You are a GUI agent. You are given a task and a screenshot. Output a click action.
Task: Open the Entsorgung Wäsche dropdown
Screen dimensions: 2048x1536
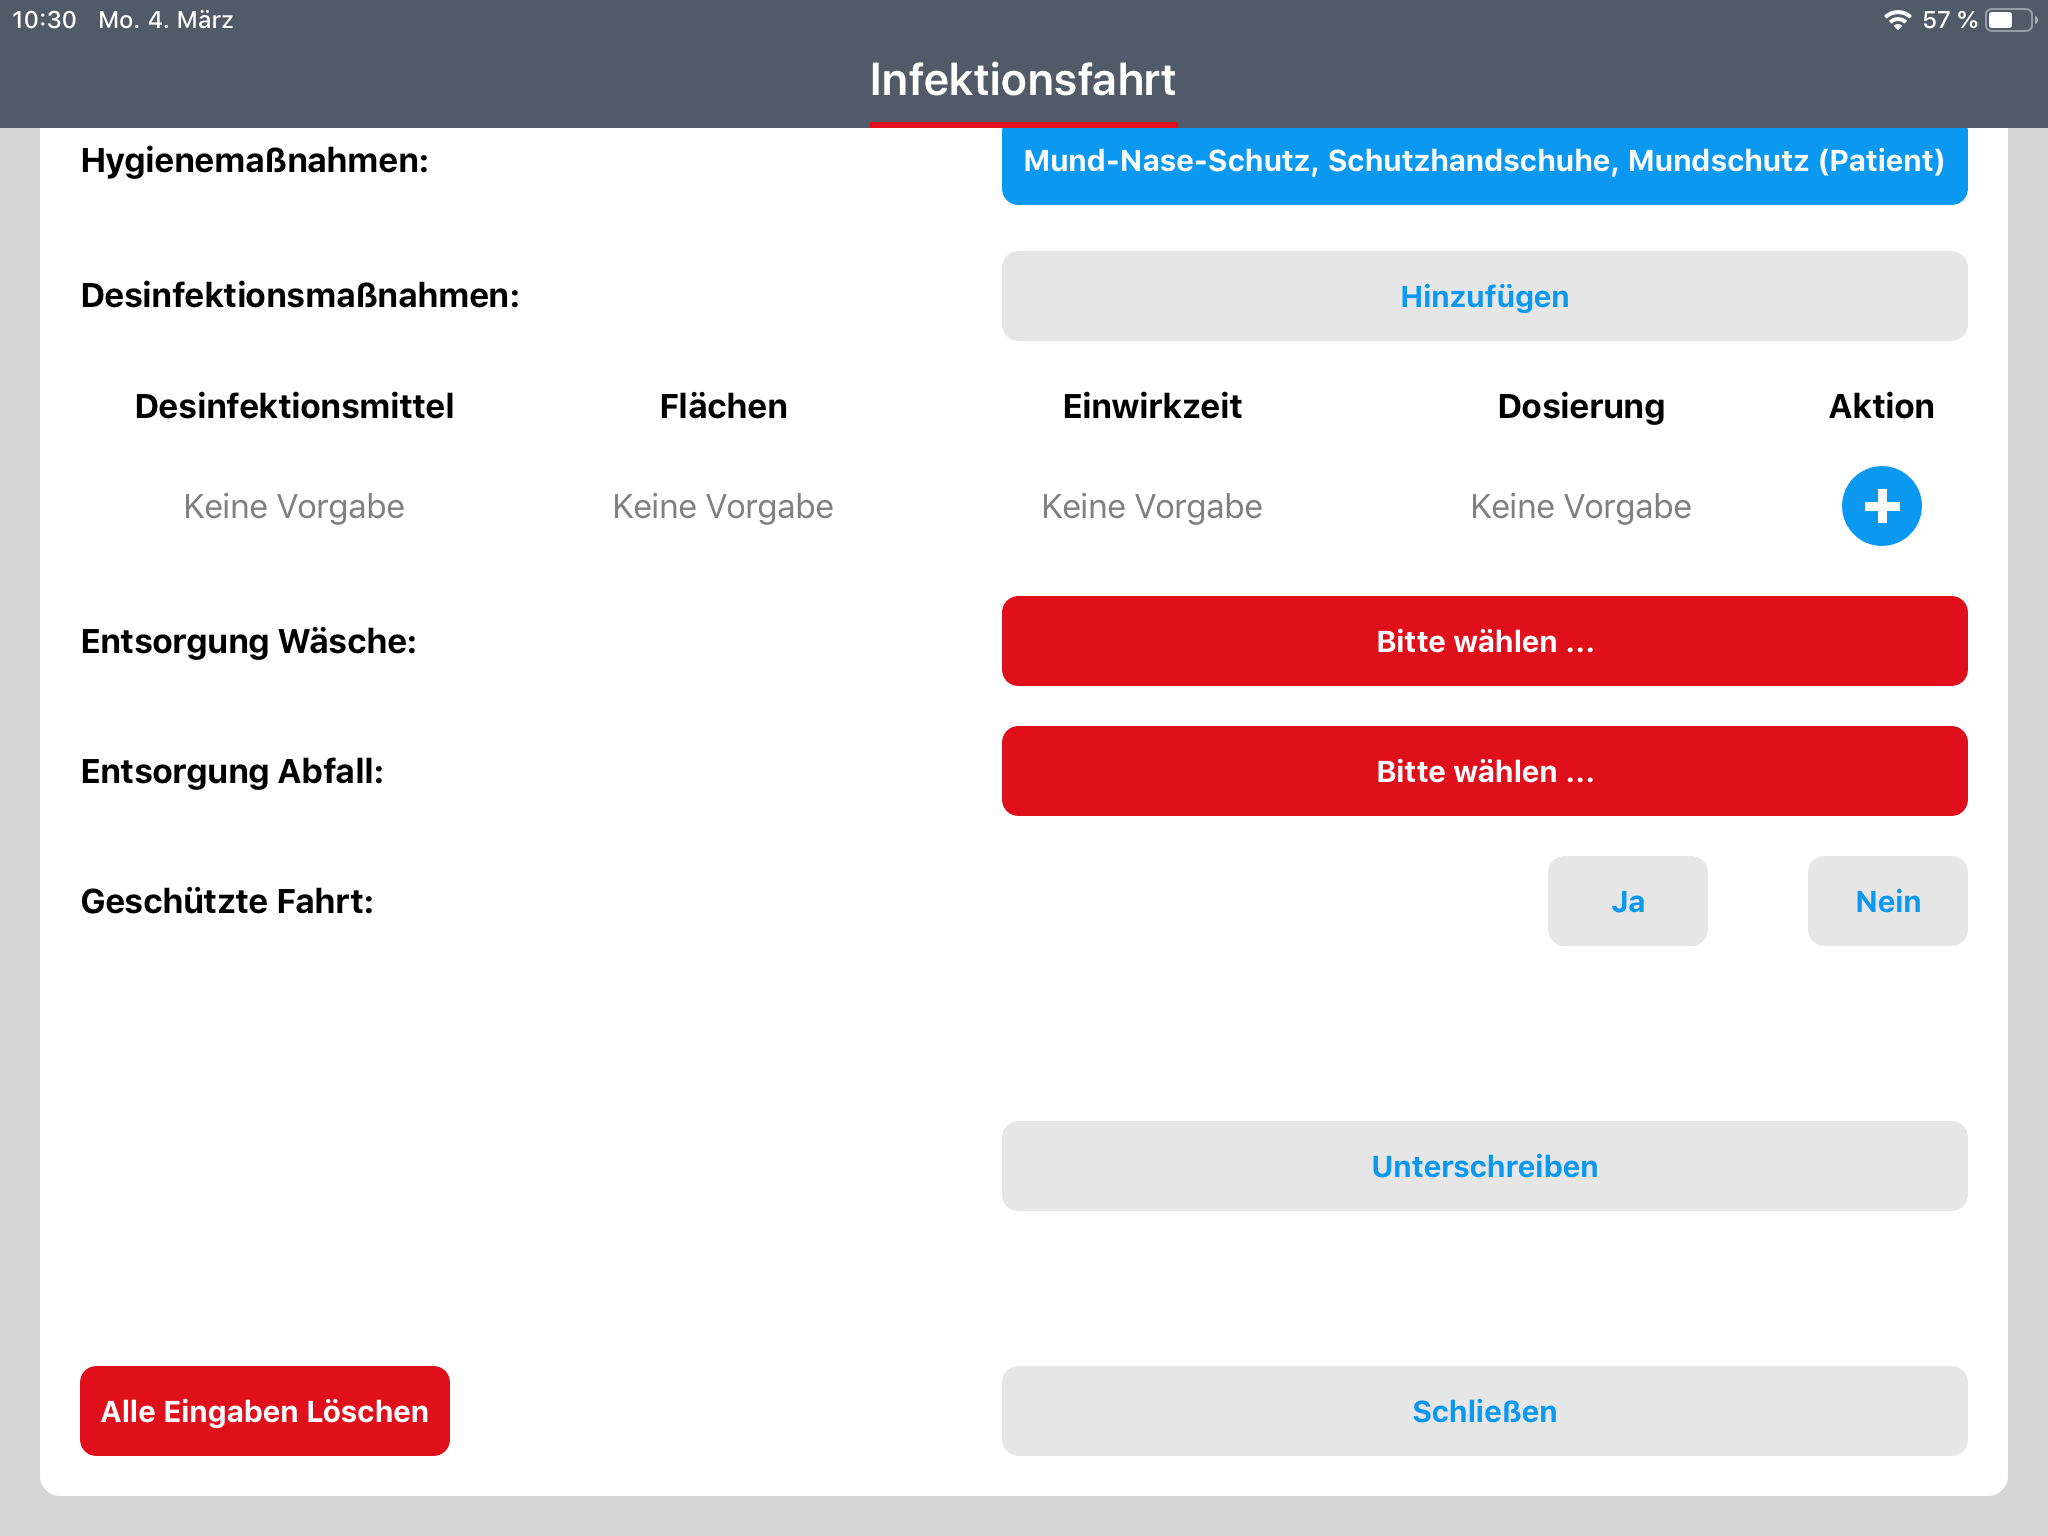[x=1484, y=641]
